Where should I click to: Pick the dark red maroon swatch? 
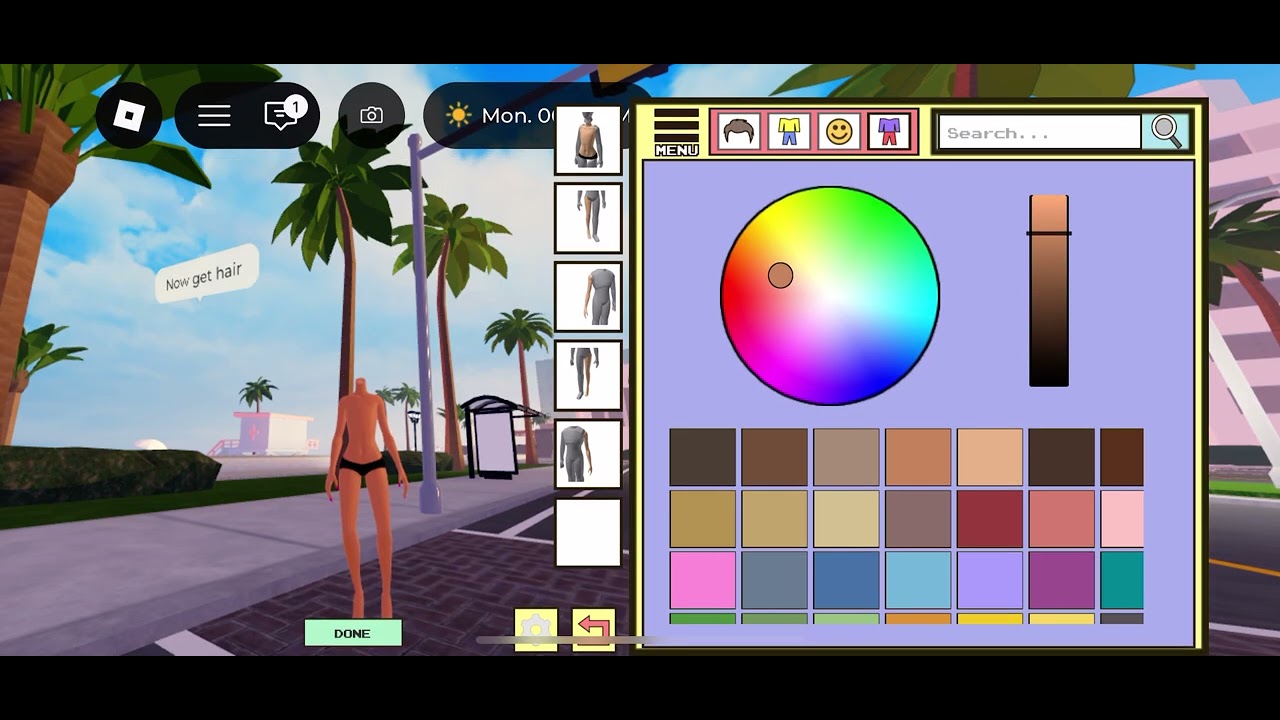[x=990, y=519]
